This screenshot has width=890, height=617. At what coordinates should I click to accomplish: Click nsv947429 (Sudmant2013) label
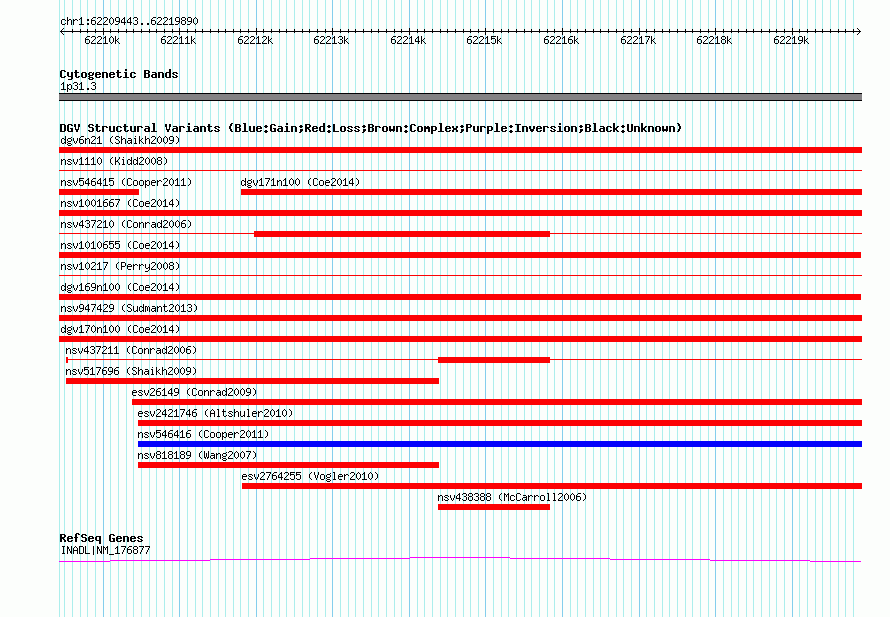(x=129, y=308)
